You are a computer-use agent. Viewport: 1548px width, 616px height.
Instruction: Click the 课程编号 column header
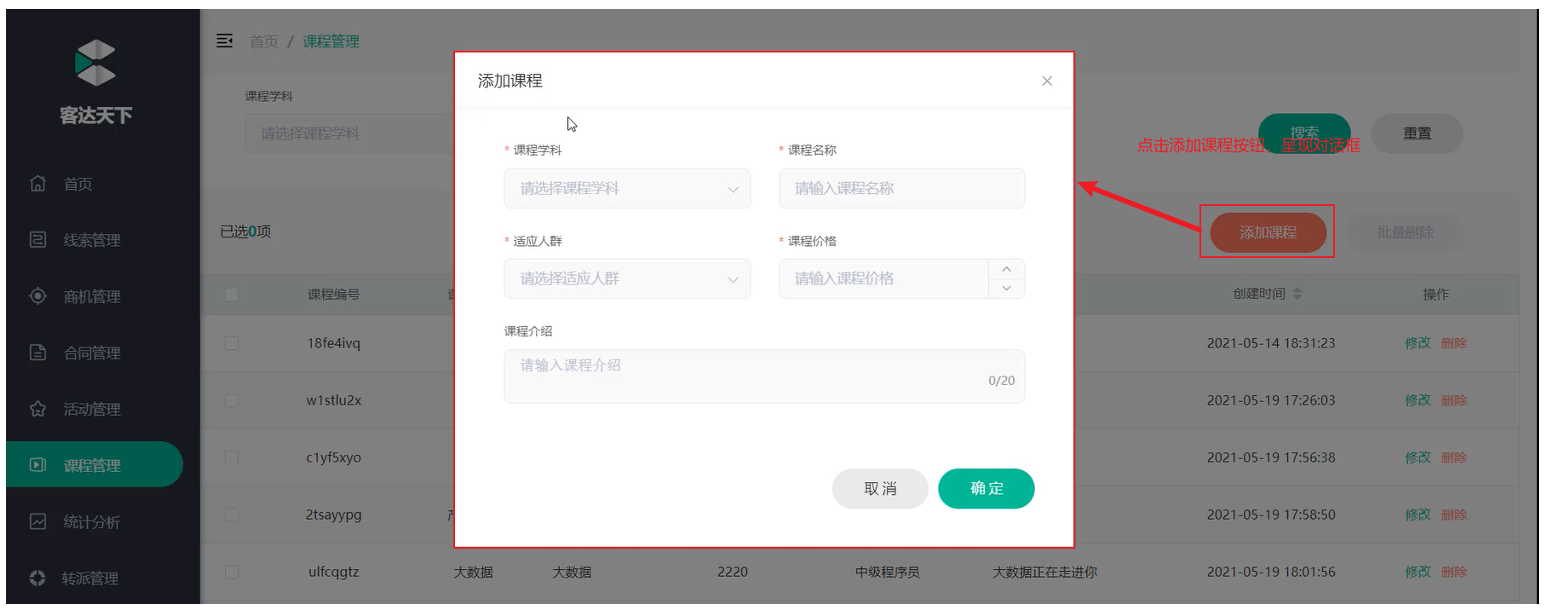click(334, 294)
